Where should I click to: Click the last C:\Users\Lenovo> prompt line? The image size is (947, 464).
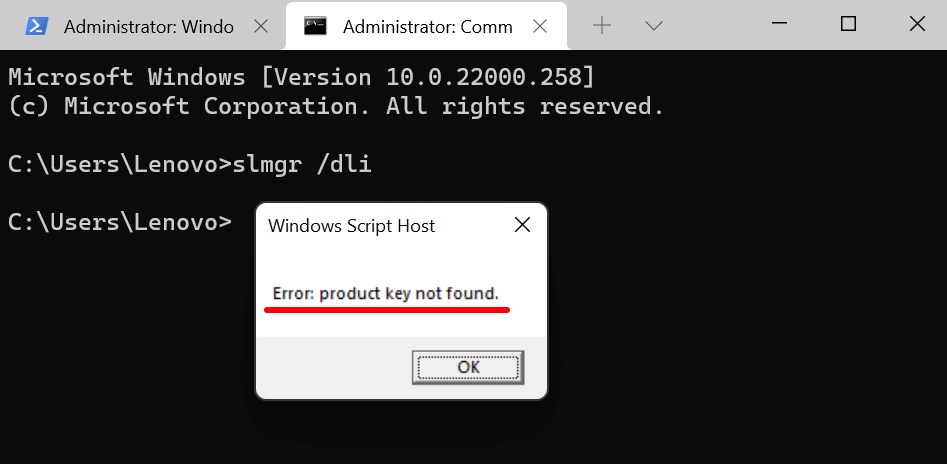pos(120,221)
